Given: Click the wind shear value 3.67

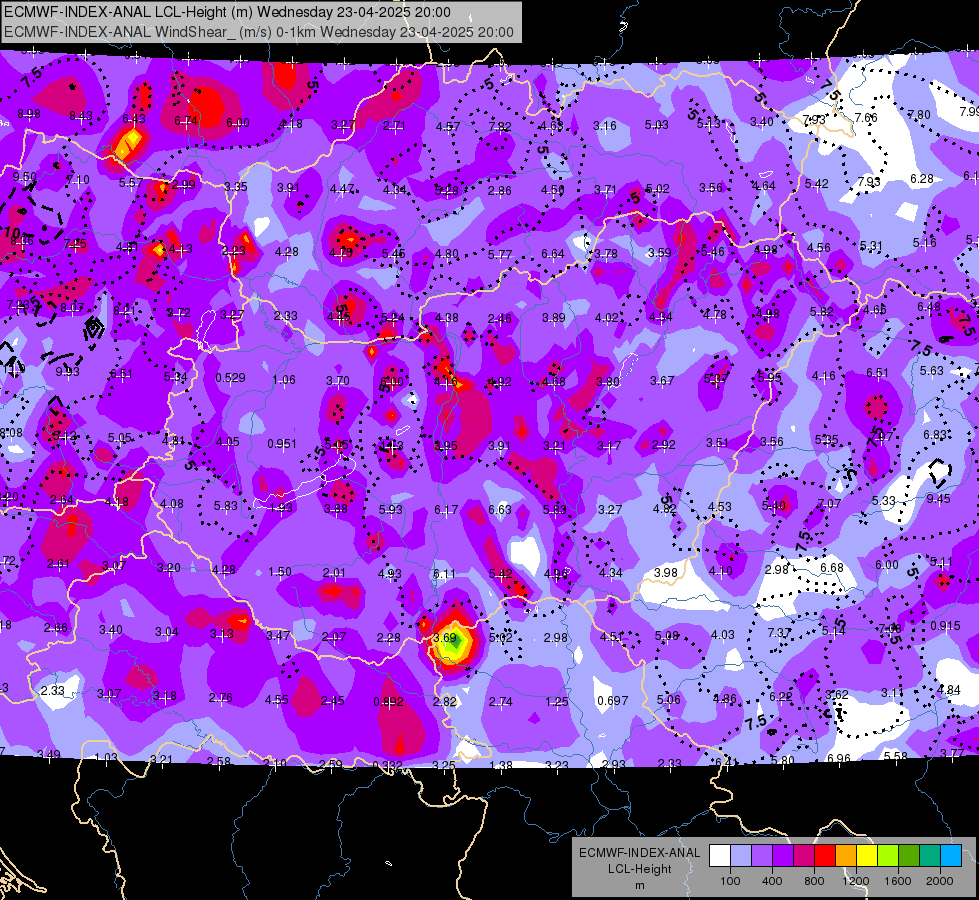Looking at the screenshot, I should pyautogui.click(x=662, y=380).
